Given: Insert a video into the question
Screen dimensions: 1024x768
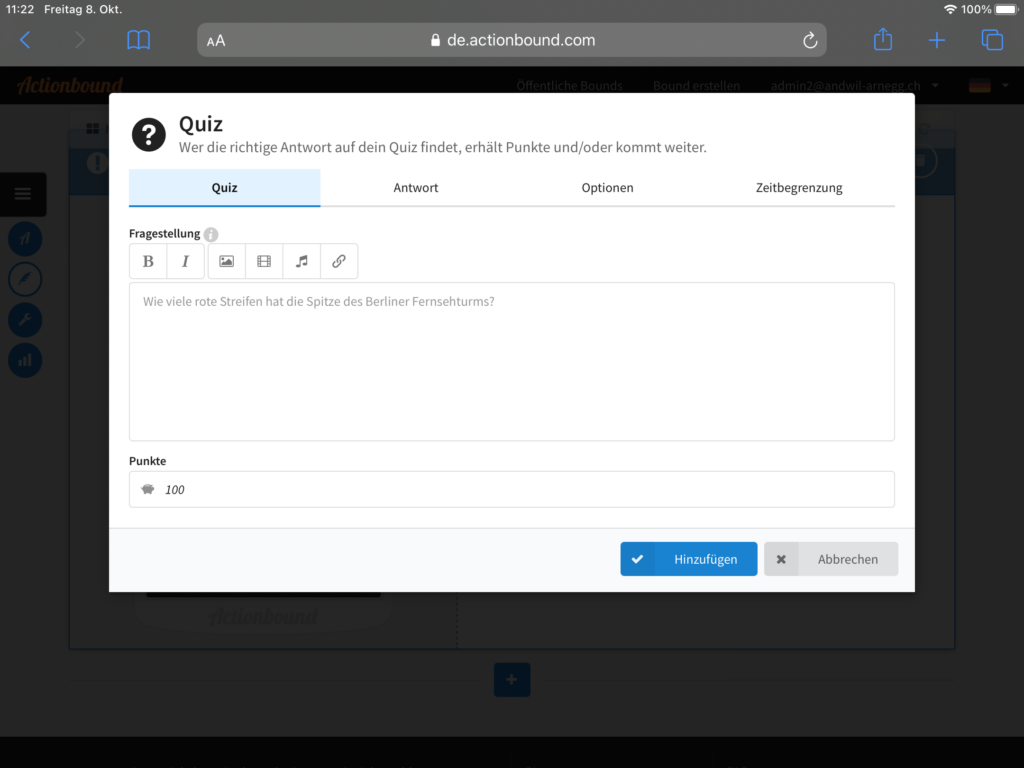Looking at the screenshot, I should click(x=264, y=261).
